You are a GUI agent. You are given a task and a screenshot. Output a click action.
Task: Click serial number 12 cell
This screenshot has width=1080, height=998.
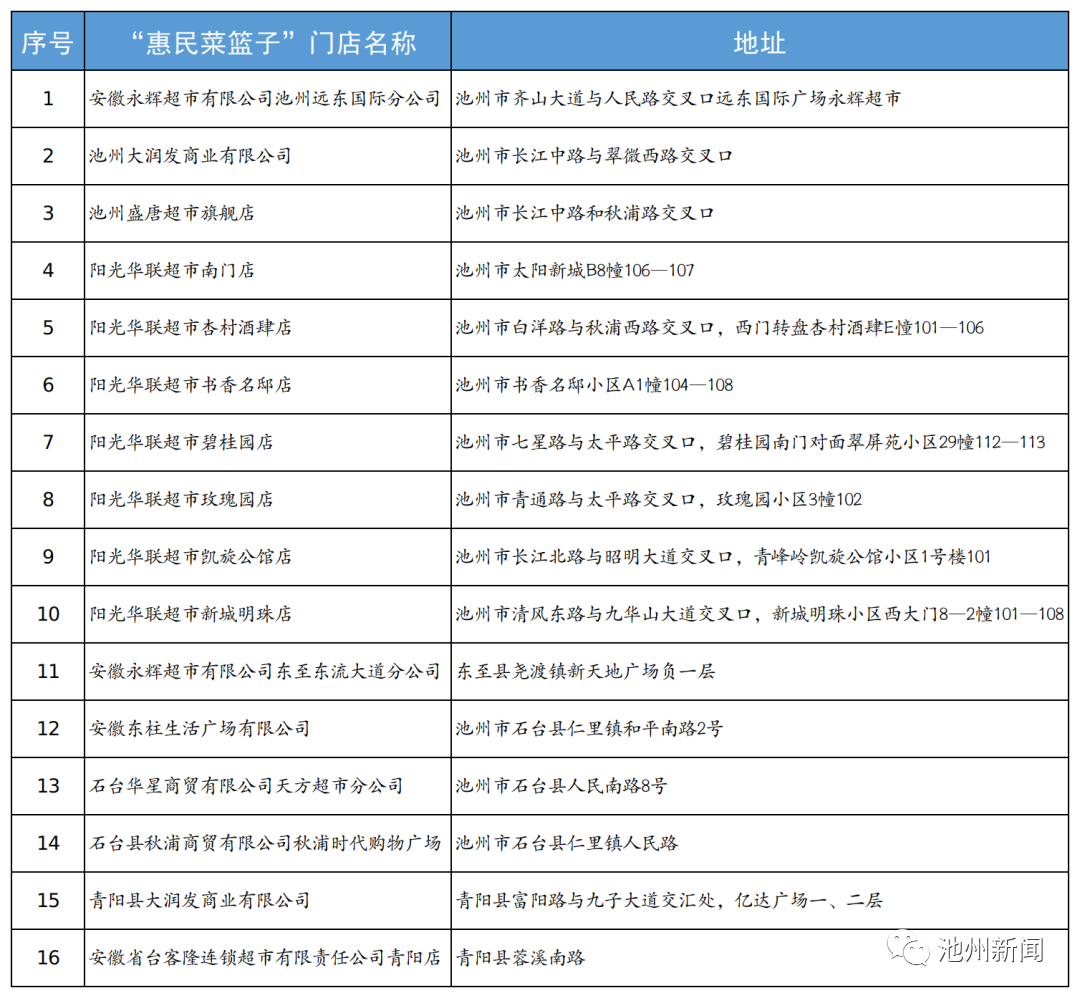48,727
